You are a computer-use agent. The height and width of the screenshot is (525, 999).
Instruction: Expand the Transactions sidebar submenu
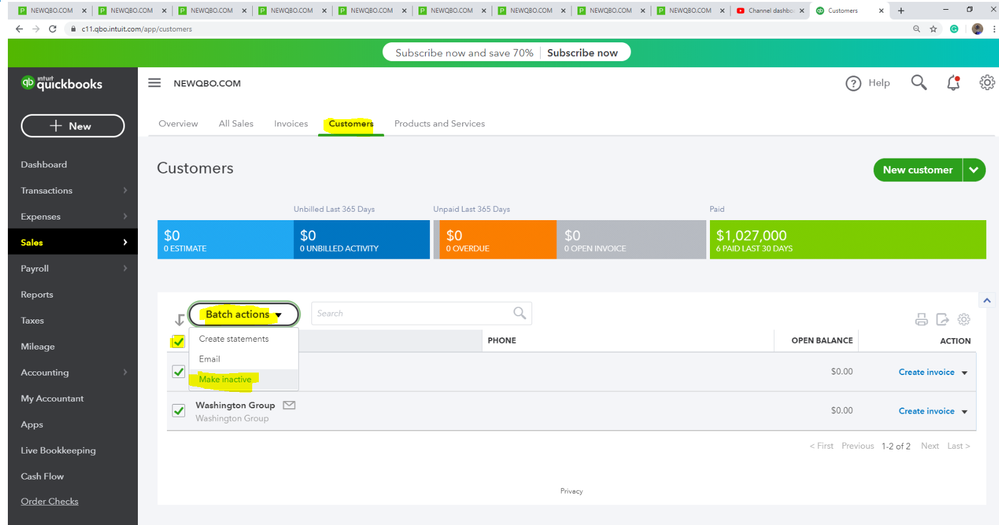pos(125,191)
